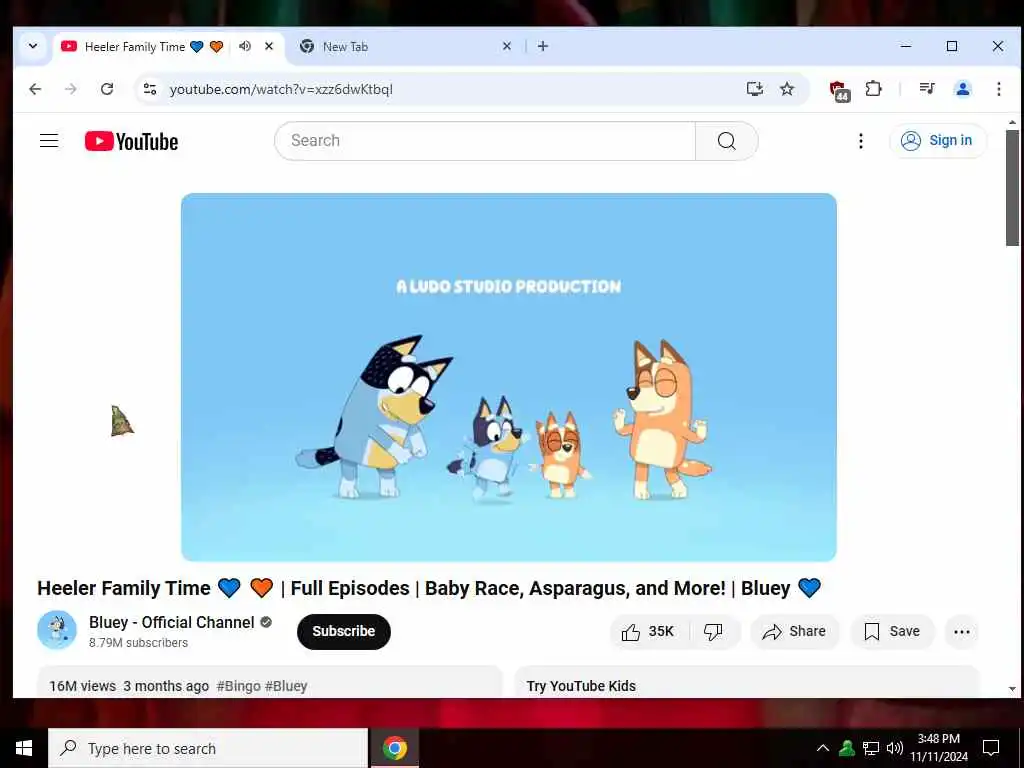
Task: View site information icon in address bar
Action: 150,89
